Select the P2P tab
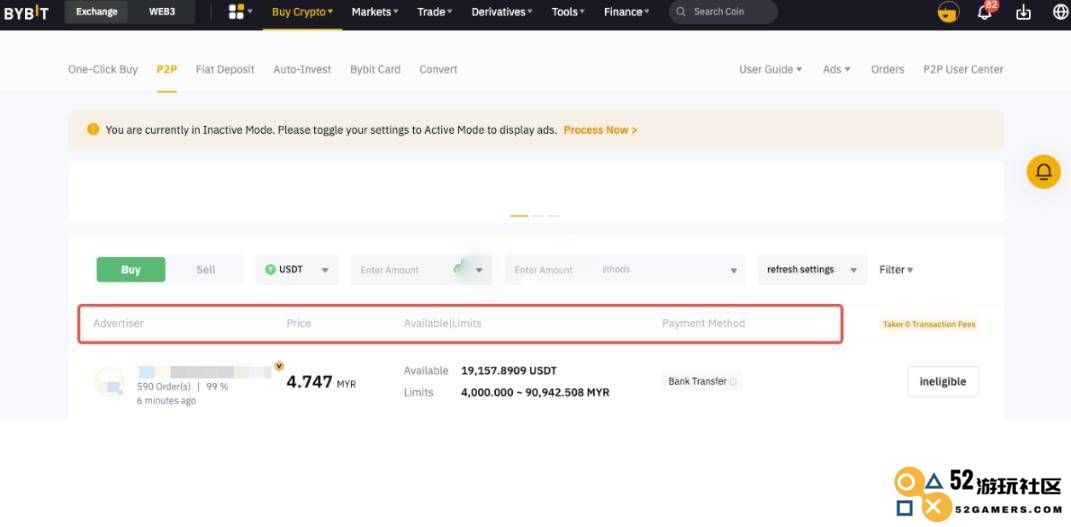The width and height of the screenshot is (1071, 527). (x=167, y=69)
